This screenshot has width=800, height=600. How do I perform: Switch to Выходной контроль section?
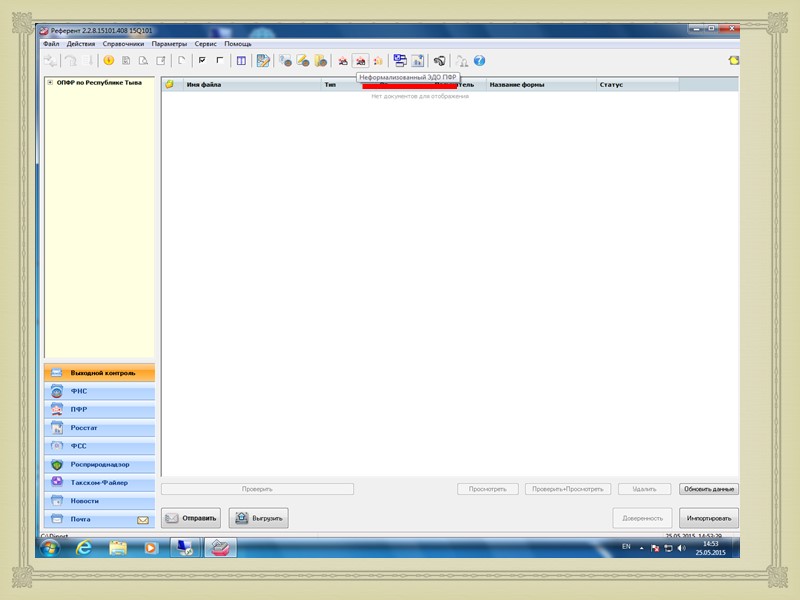click(x=99, y=373)
